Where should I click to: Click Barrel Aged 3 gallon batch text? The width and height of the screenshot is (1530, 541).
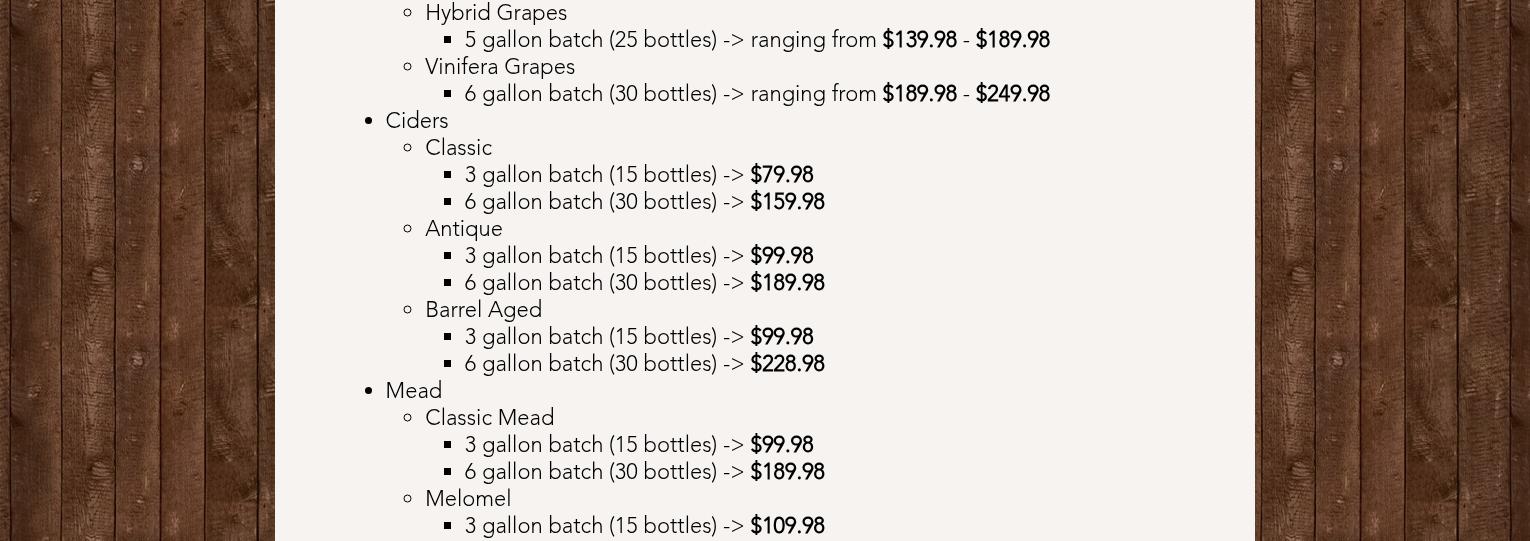point(590,337)
